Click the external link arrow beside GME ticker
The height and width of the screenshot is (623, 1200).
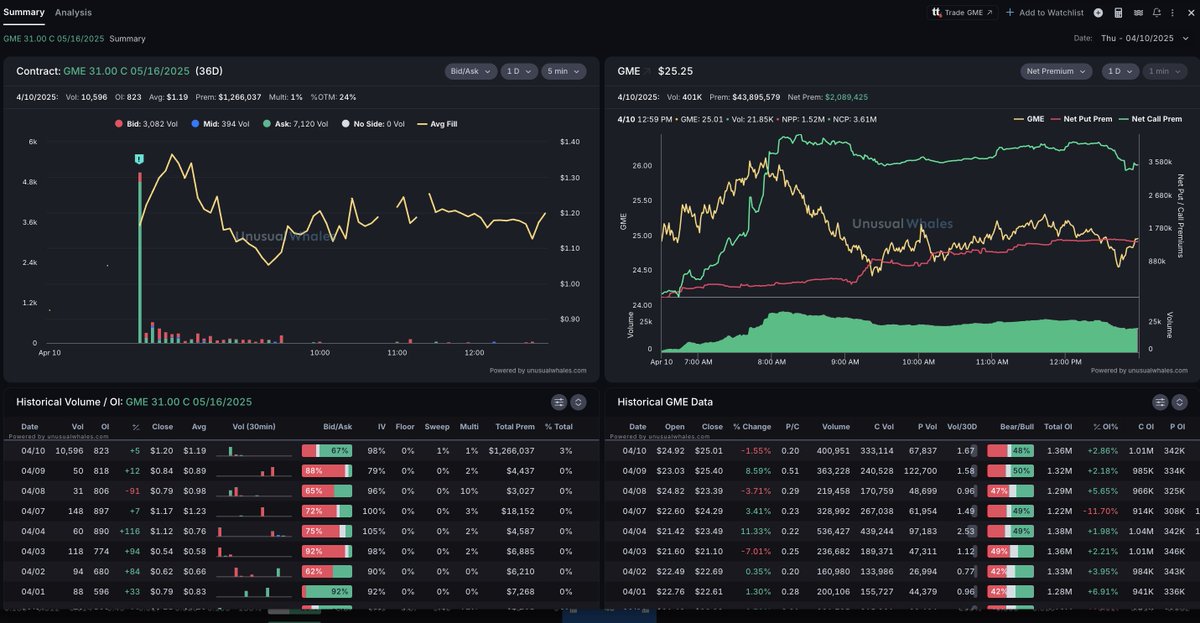click(646, 72)
